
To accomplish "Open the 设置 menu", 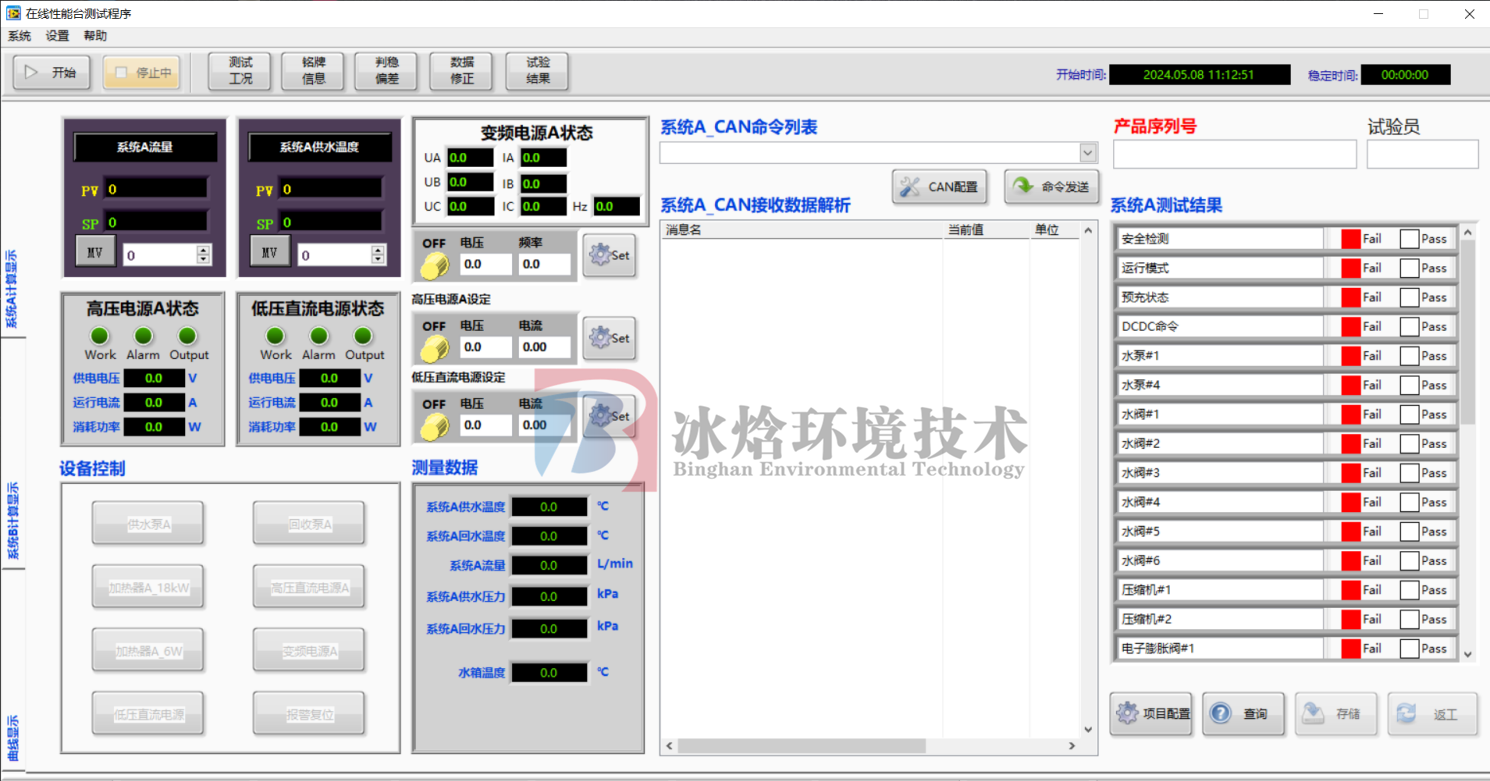I will click(57, 36).
